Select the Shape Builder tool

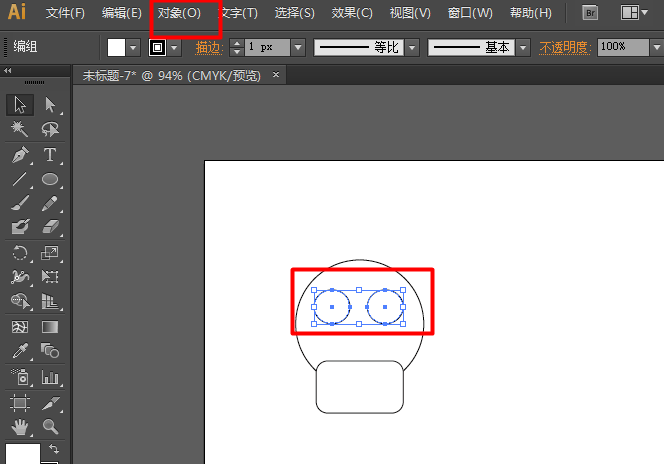pos(20,301)
